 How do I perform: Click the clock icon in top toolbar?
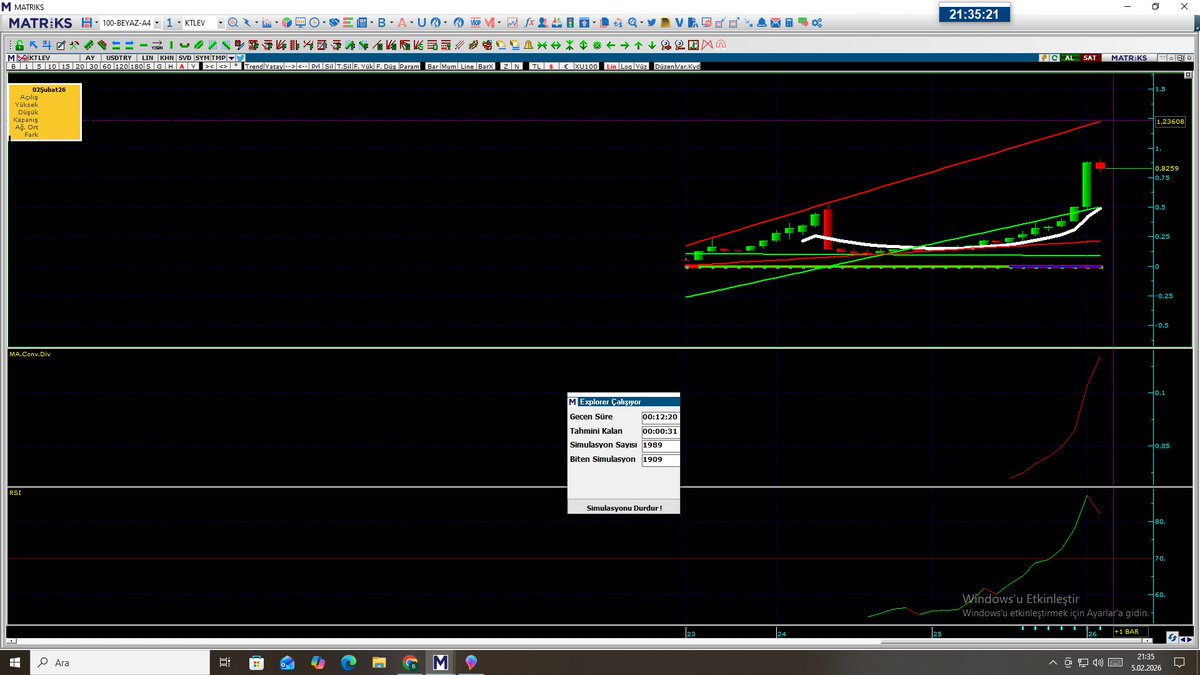[314, 22]
